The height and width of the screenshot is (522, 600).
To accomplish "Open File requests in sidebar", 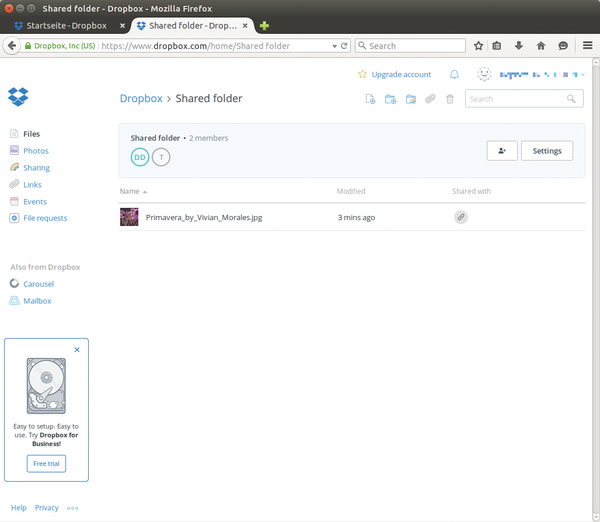I will coord(45,218).
